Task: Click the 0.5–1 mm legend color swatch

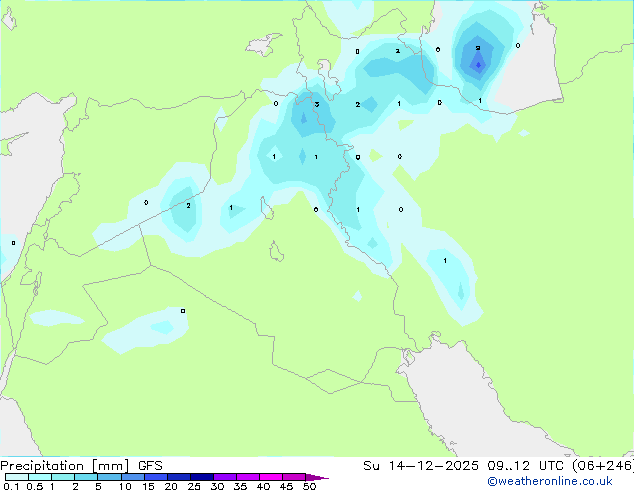Action: click(x=40, y=477)
